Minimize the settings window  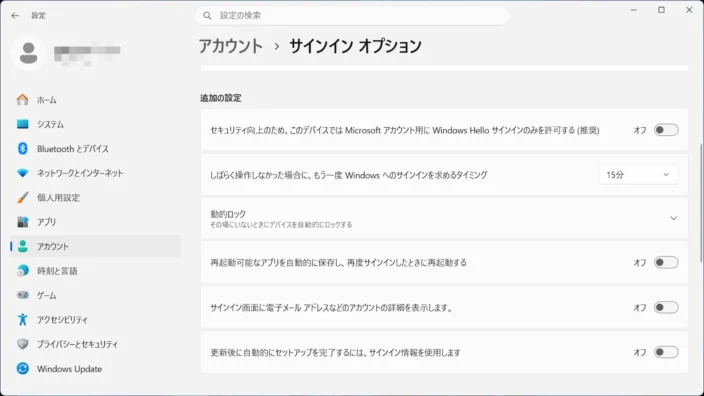[634, 10]
